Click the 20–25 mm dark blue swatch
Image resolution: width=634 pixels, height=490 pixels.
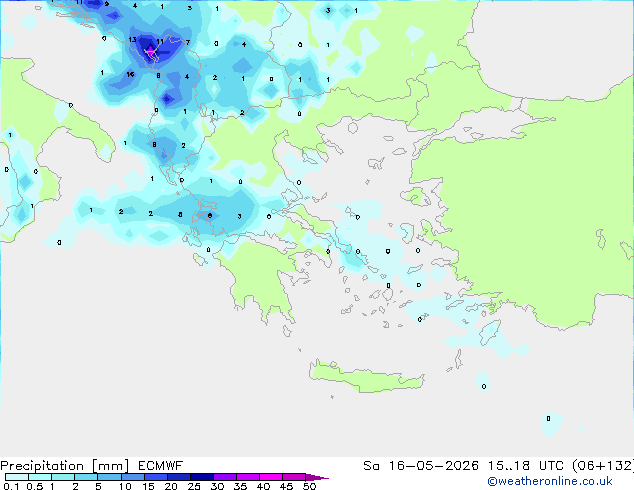[179, 477]
